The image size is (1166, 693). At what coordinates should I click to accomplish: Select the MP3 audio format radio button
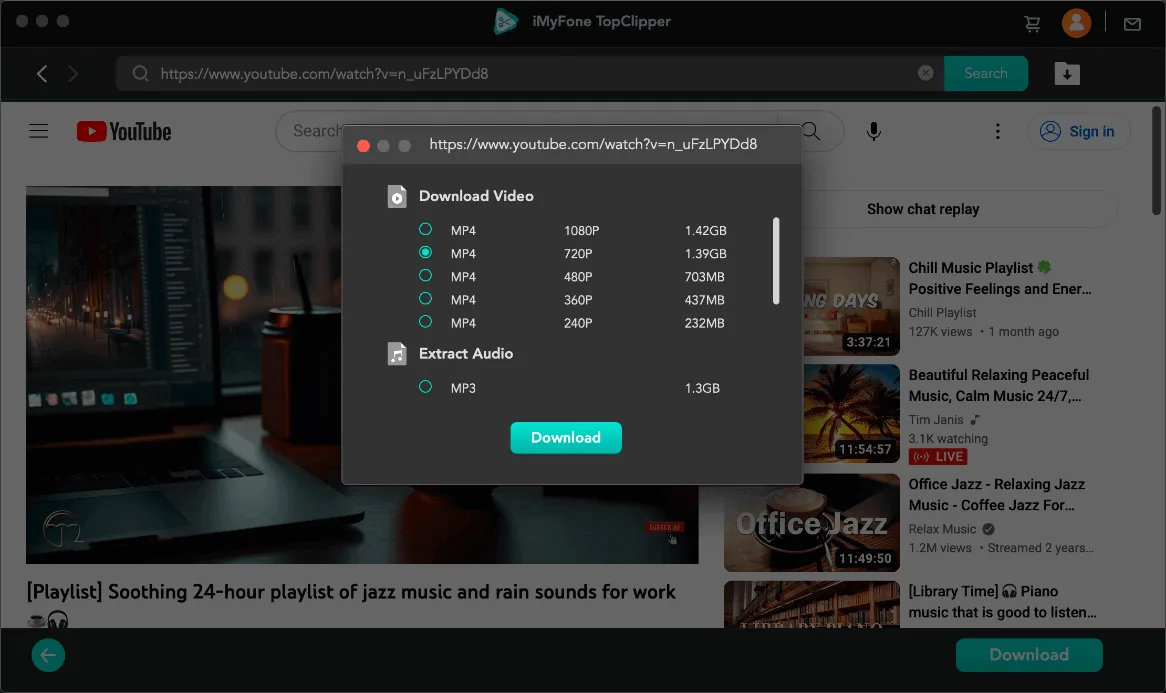coord(425,388)
